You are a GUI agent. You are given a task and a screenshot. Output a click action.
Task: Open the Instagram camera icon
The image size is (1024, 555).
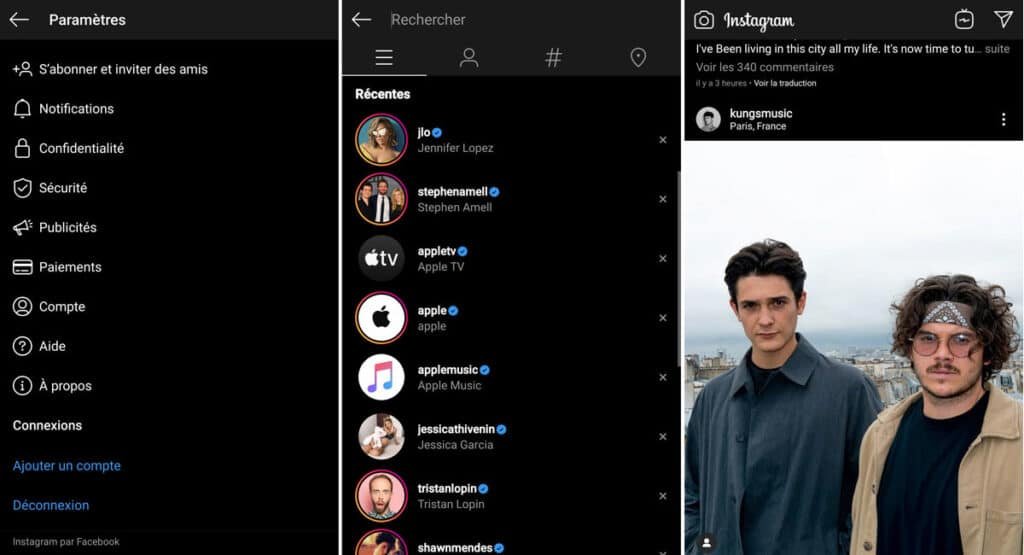[703, 20]
